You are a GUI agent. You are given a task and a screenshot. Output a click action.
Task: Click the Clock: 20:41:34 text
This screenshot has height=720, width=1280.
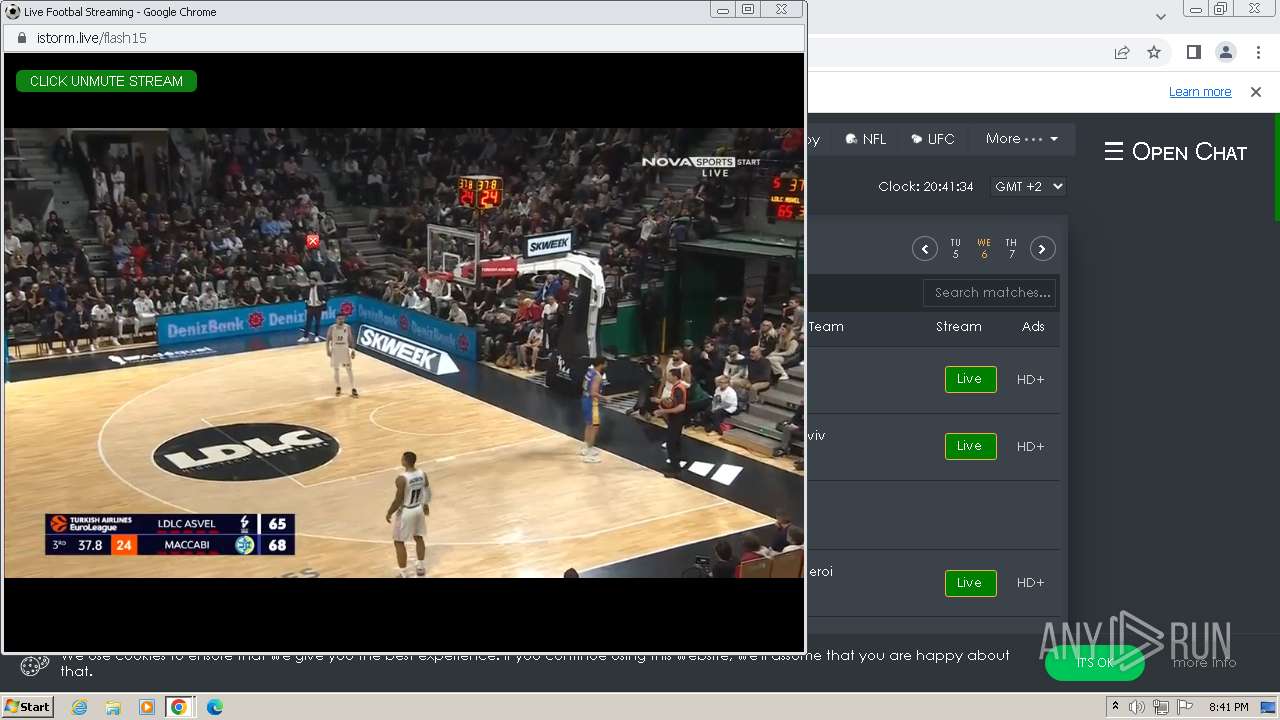click(x=926, y=187)
